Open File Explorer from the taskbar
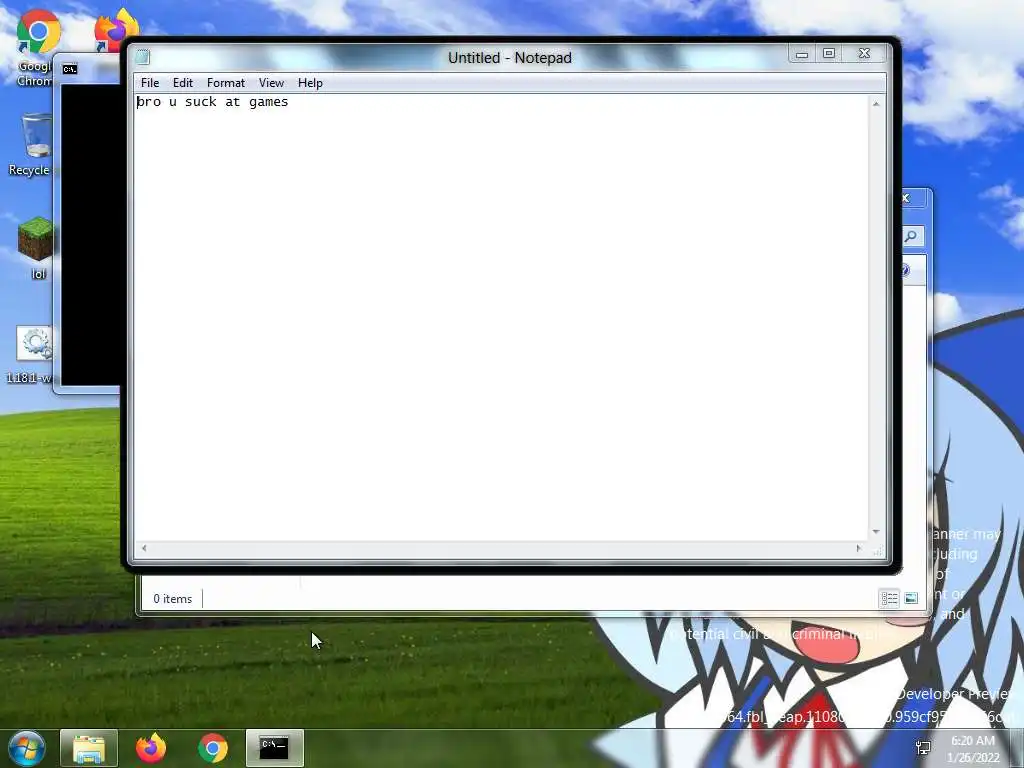 click(89, 748)
